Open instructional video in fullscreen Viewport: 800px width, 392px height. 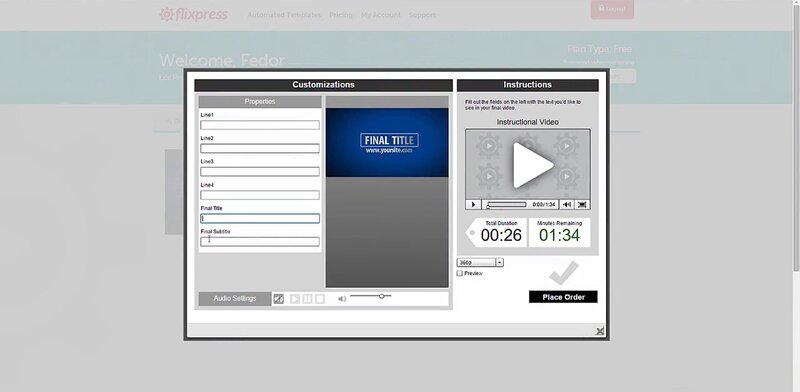(582, 205)
